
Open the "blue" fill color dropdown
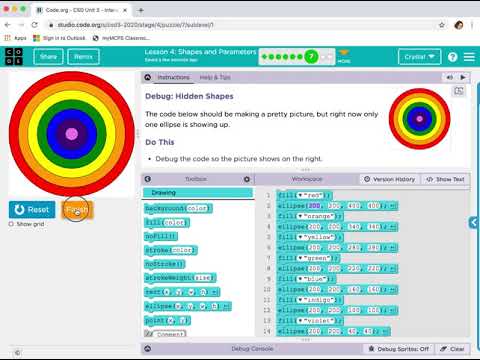click(300, 279)
